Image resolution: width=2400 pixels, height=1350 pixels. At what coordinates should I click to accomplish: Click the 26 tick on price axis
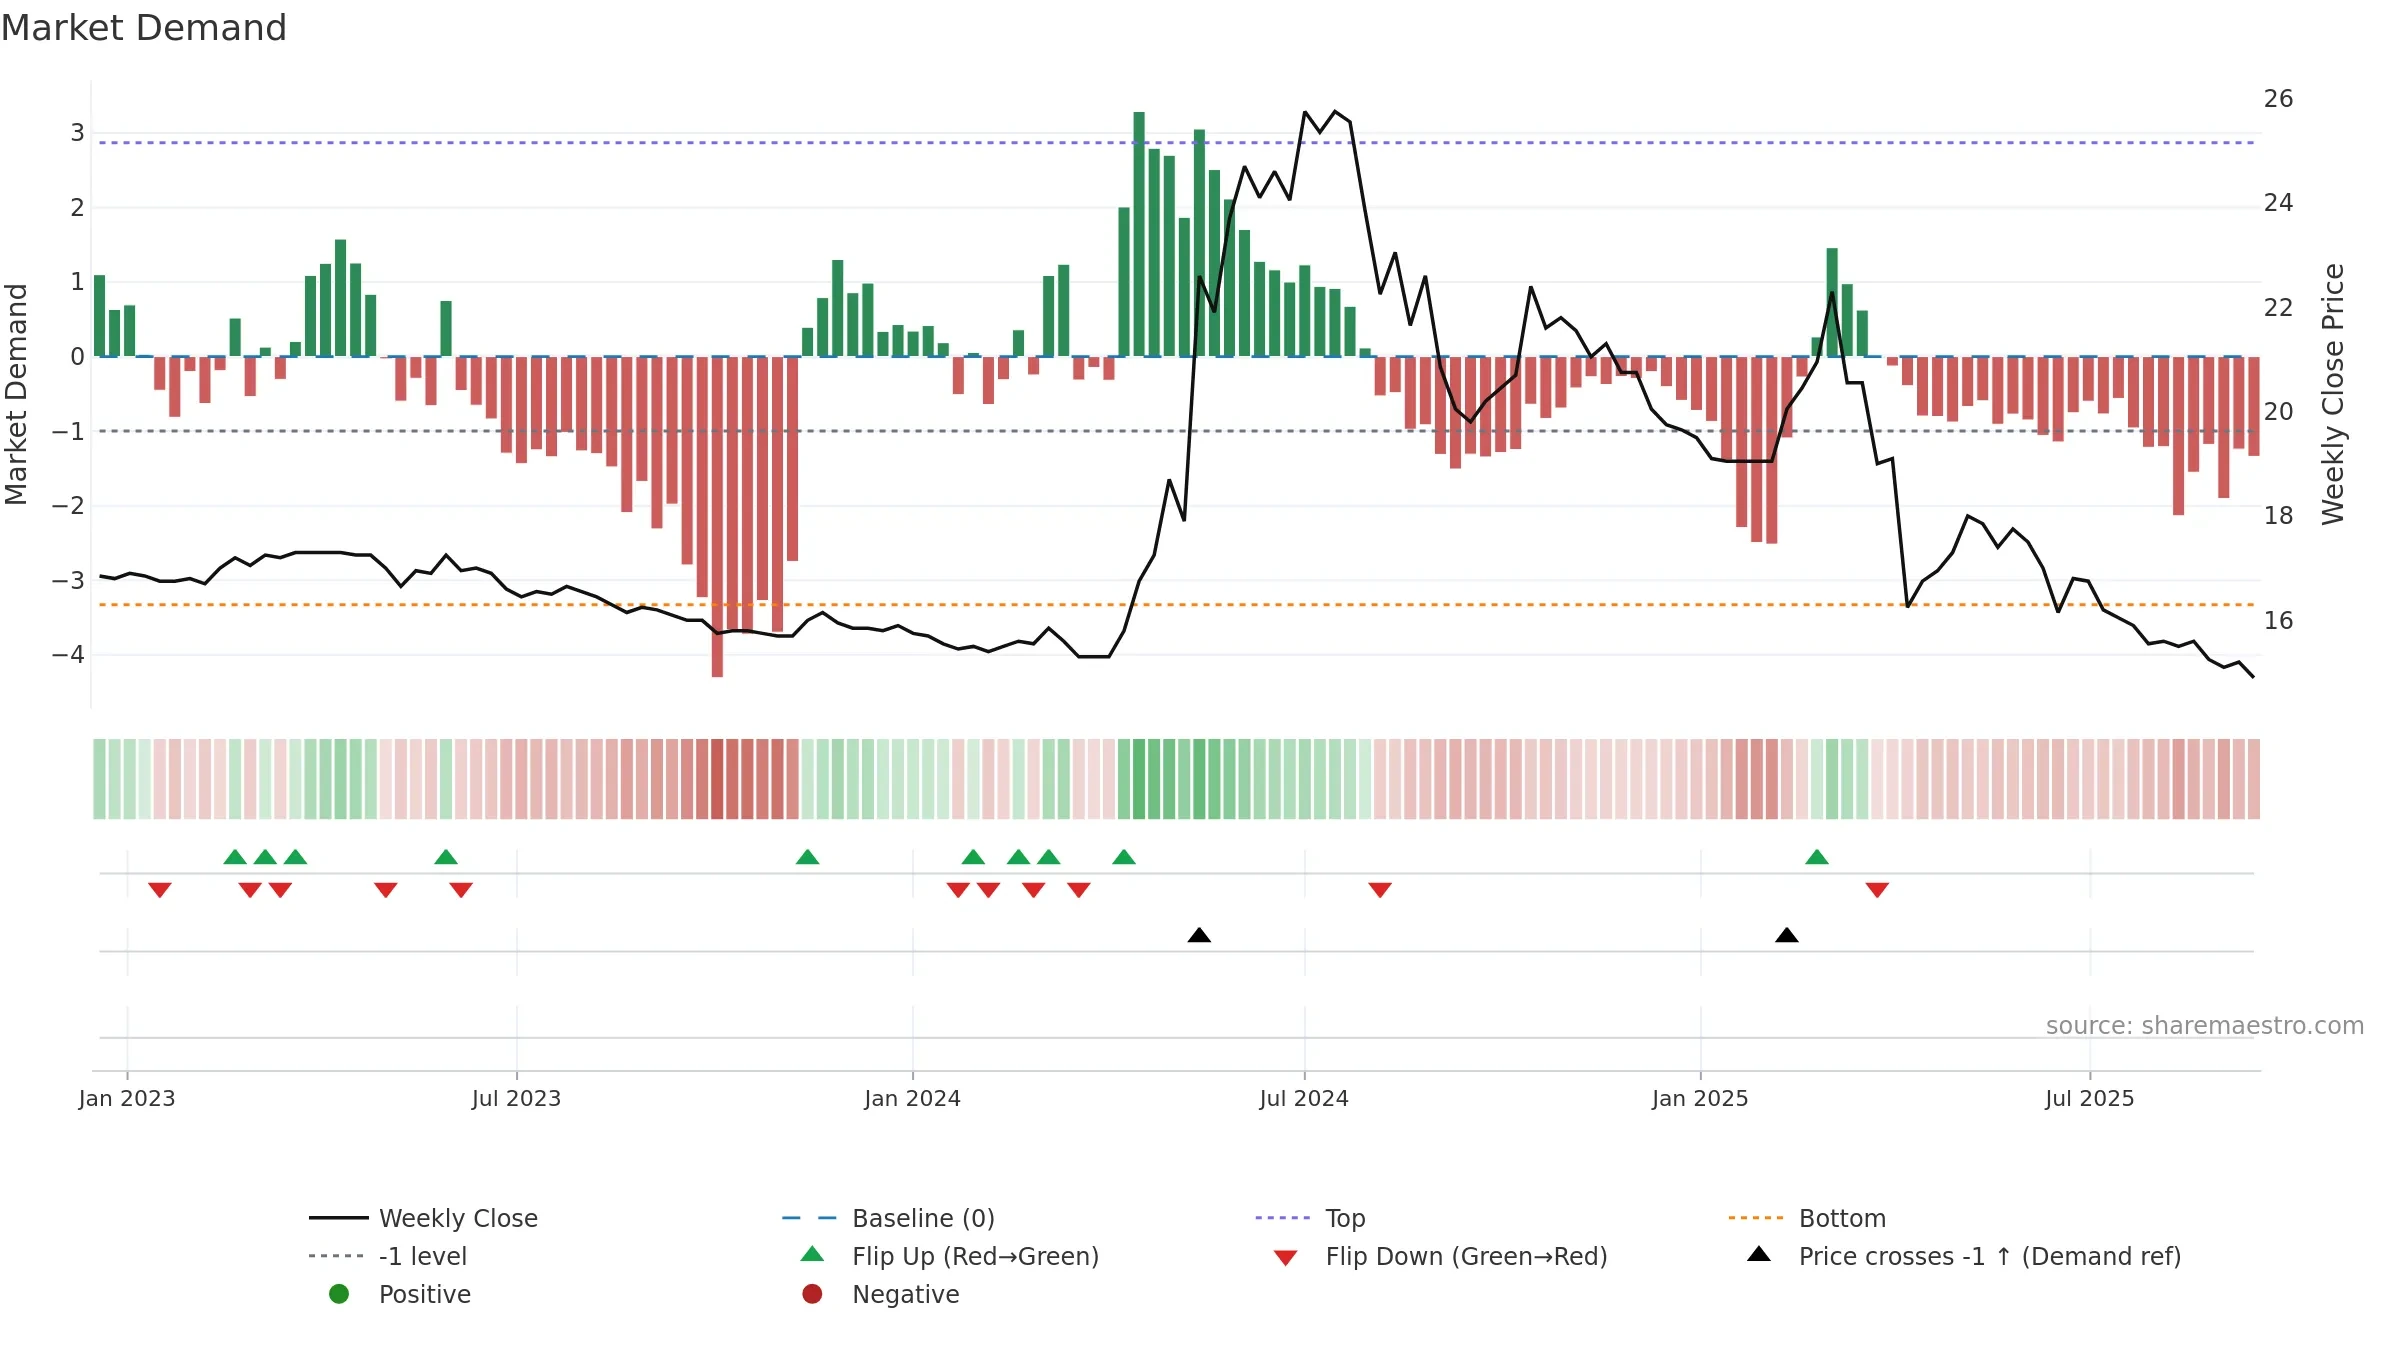click(2279, 99)
